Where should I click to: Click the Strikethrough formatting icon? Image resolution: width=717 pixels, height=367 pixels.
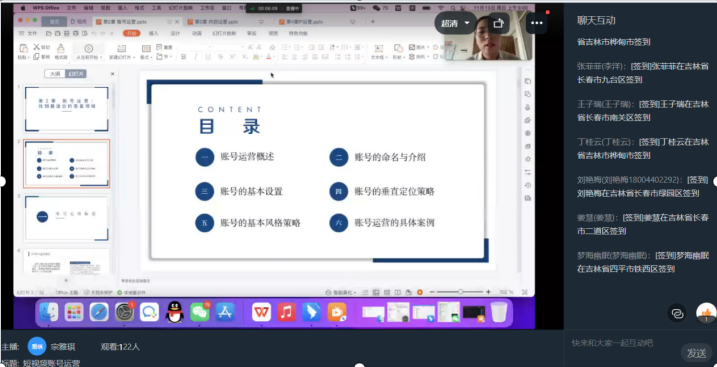pos(220,57)
